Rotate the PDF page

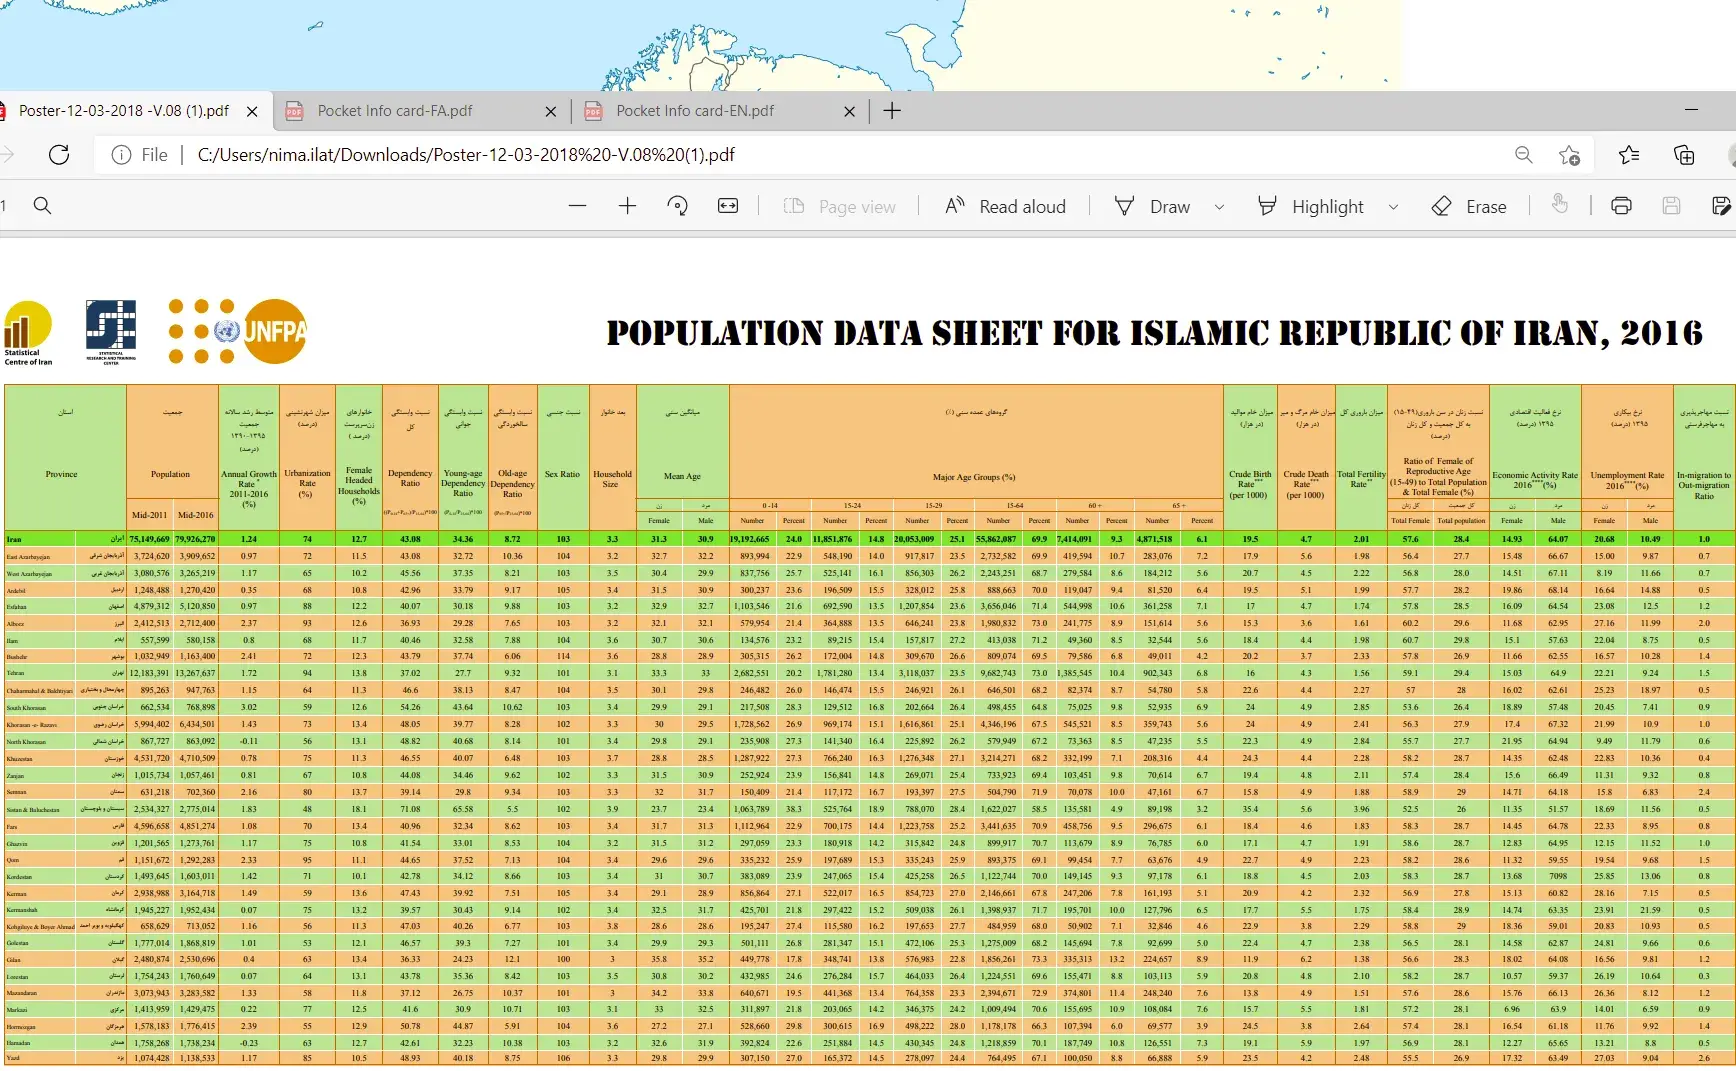pos(678,206)
